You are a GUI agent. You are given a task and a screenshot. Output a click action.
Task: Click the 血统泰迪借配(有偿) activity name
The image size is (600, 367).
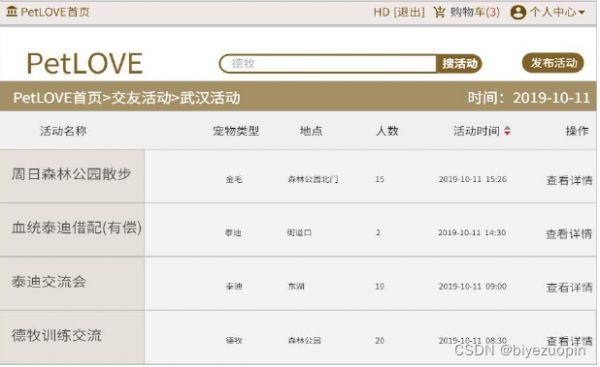77,228
